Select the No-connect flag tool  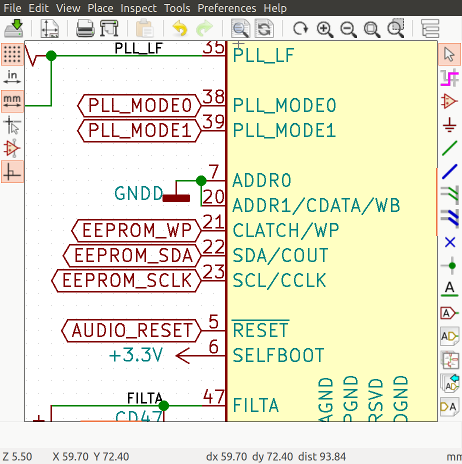(x=449, y=242)
